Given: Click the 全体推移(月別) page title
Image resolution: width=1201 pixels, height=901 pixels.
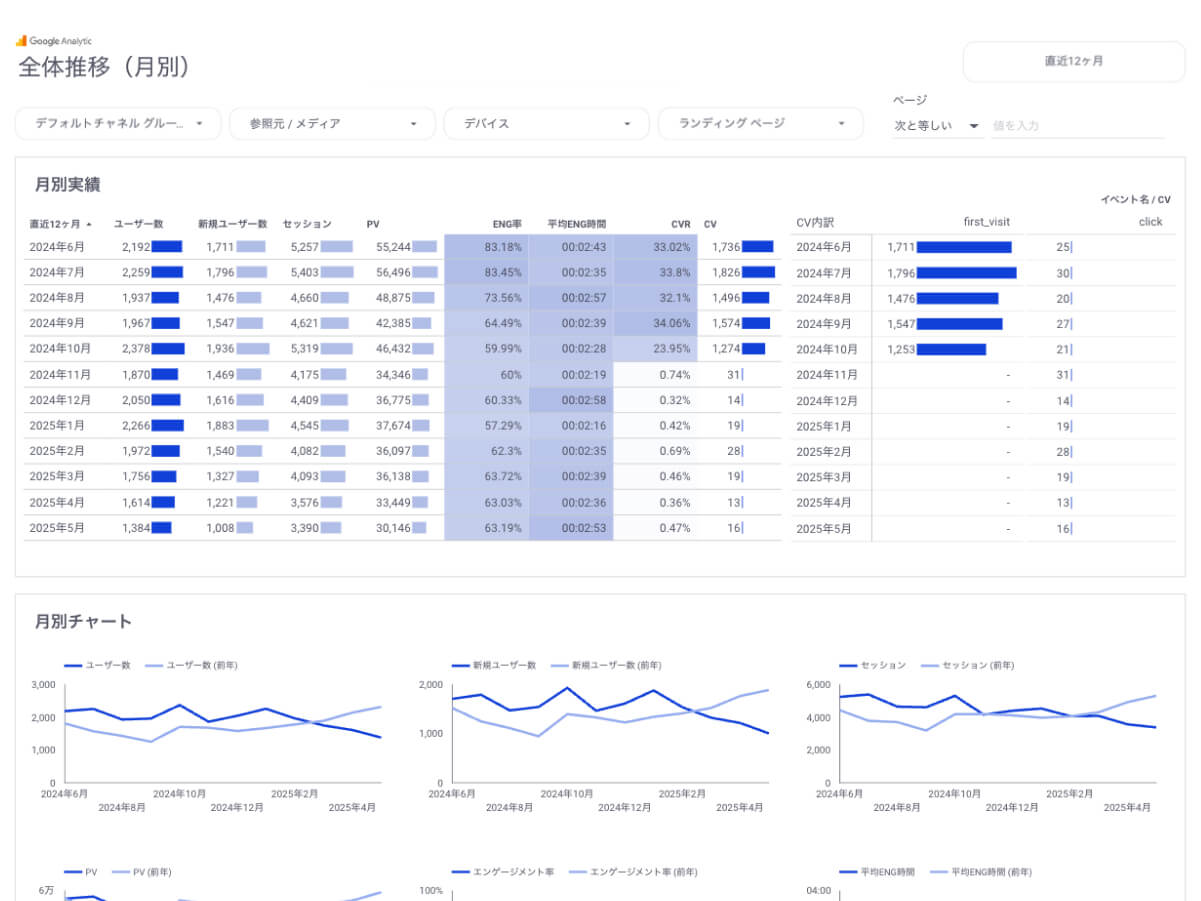Looking at the screenshot, I should 104,67.
